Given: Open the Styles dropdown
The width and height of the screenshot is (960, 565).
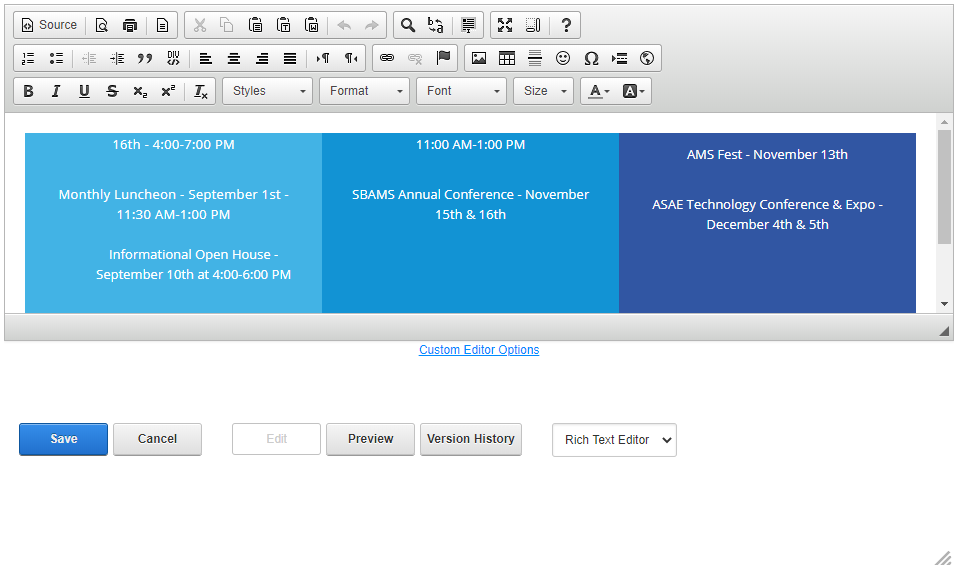Looking at the screenshot, I should point(268,91).
